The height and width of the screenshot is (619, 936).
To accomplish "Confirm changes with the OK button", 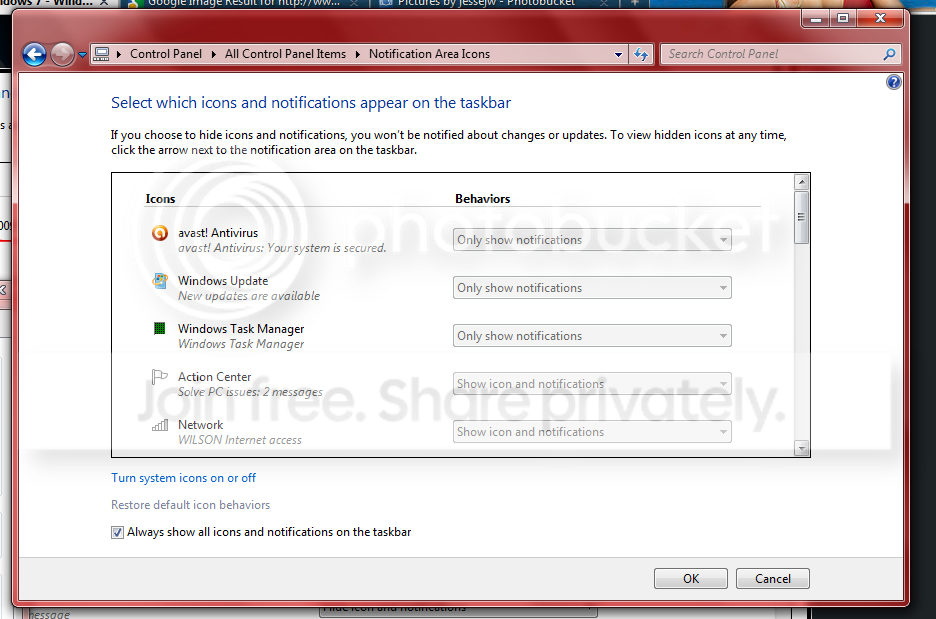I will (691, 578).
